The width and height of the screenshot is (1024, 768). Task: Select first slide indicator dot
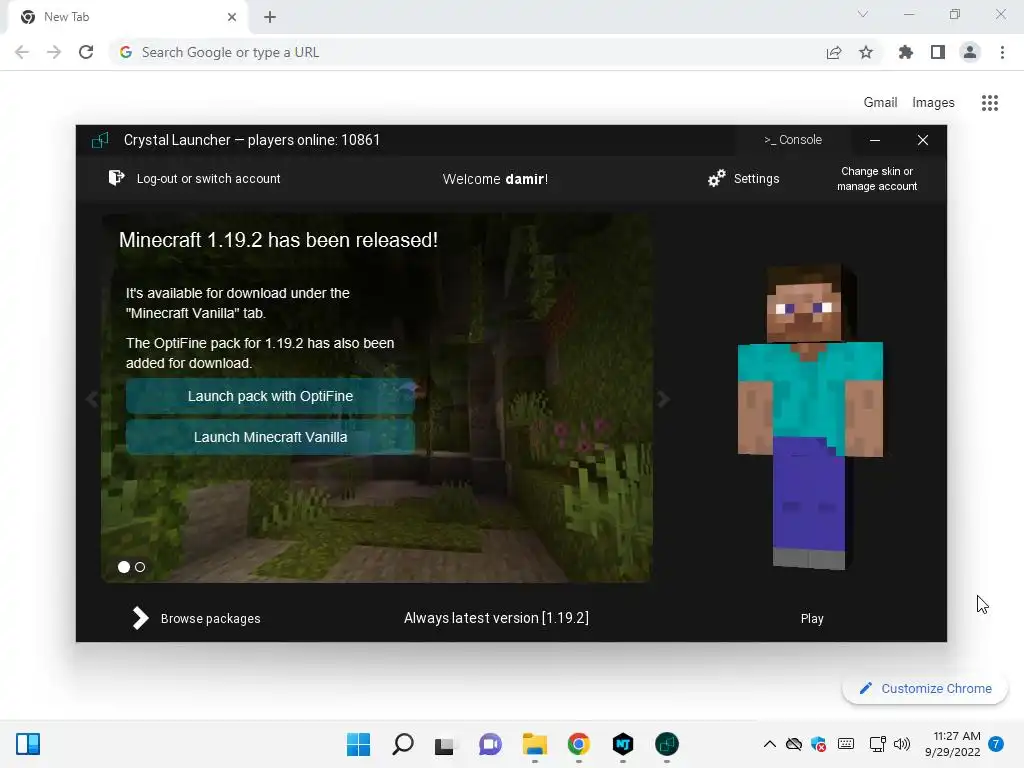click(x=123, y=567)
